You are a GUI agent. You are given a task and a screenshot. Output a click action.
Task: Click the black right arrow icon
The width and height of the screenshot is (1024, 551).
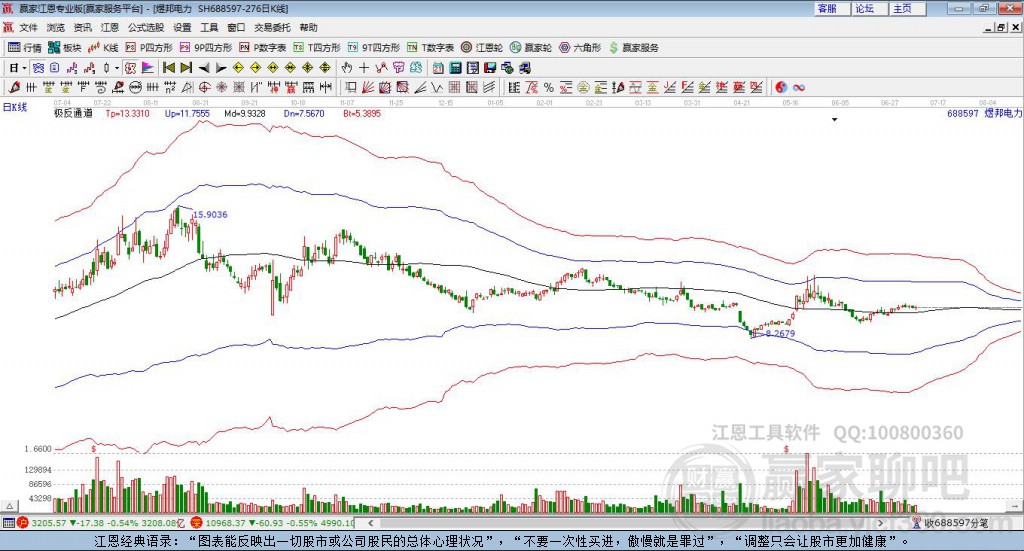(x=221, y=68)
